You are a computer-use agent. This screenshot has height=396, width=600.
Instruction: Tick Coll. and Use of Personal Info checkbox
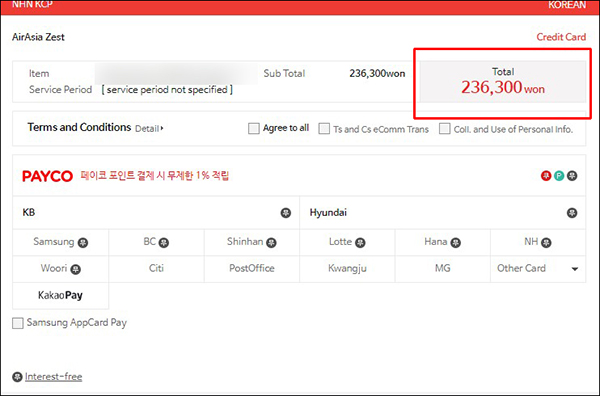coord(445,128)
